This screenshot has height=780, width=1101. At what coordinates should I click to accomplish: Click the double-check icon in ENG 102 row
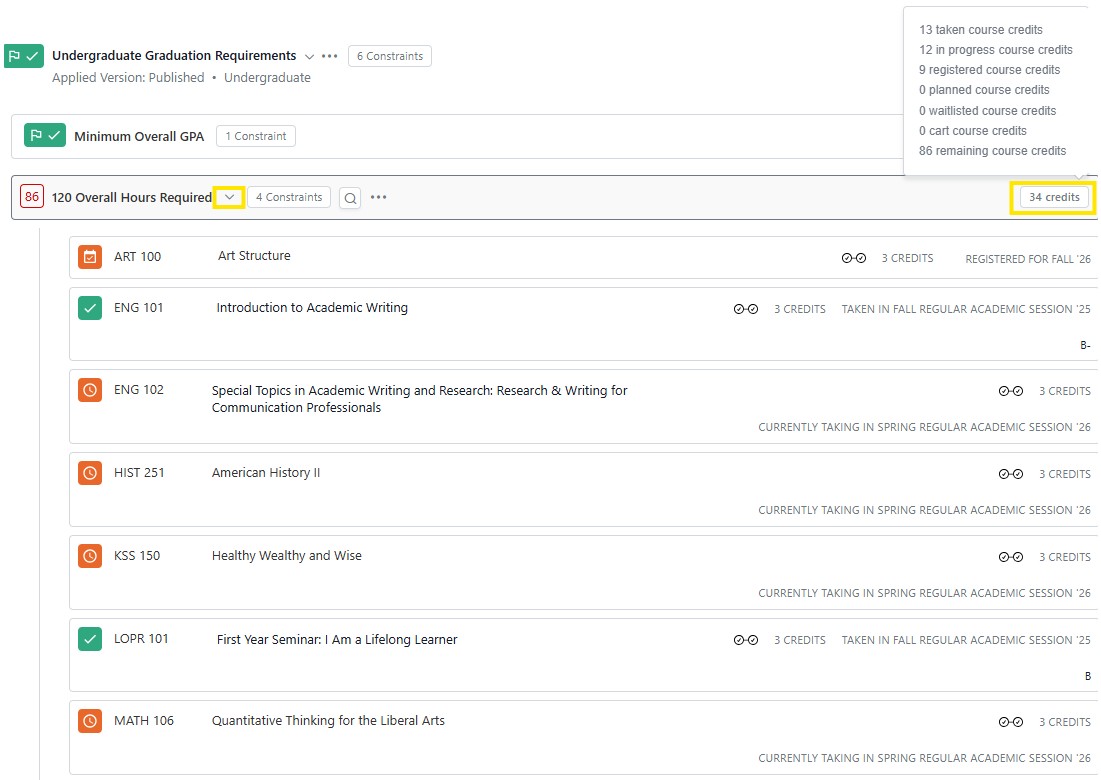coord(1010,391)
